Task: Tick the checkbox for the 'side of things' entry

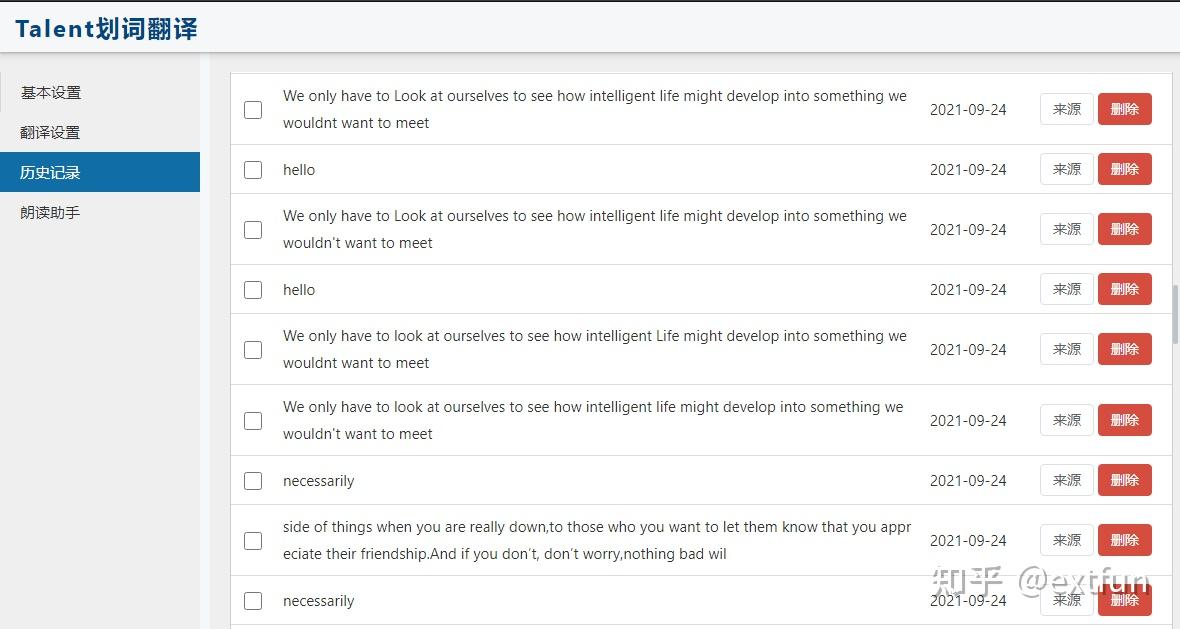Action: point(253,541)
